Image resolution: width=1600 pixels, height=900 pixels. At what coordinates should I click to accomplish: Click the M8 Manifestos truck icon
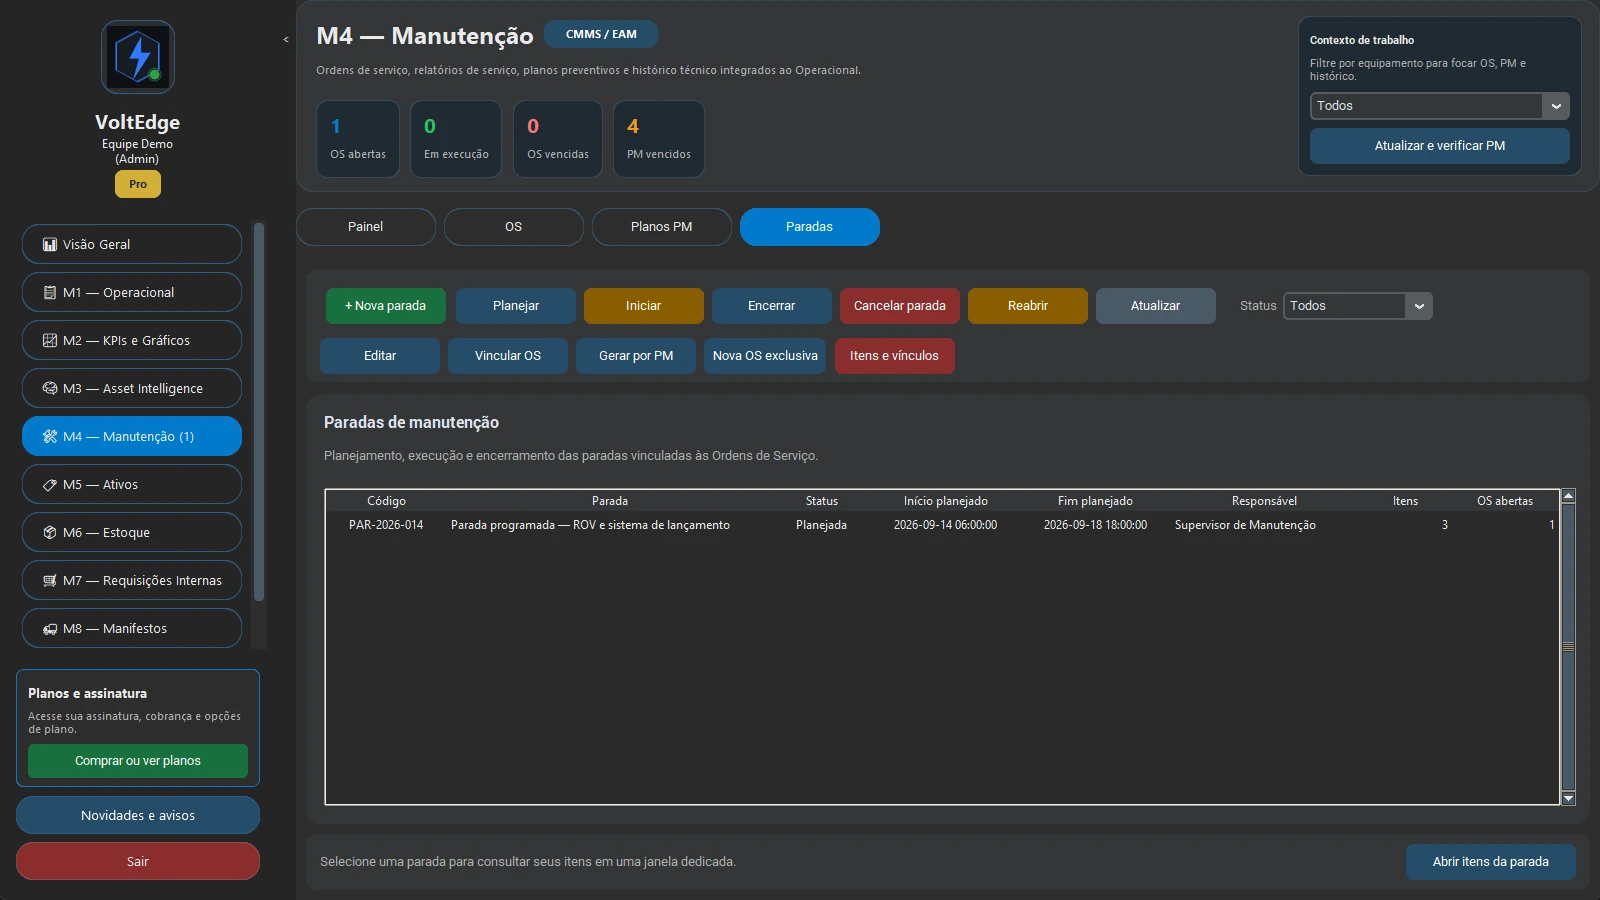click(x=50, y=628)
